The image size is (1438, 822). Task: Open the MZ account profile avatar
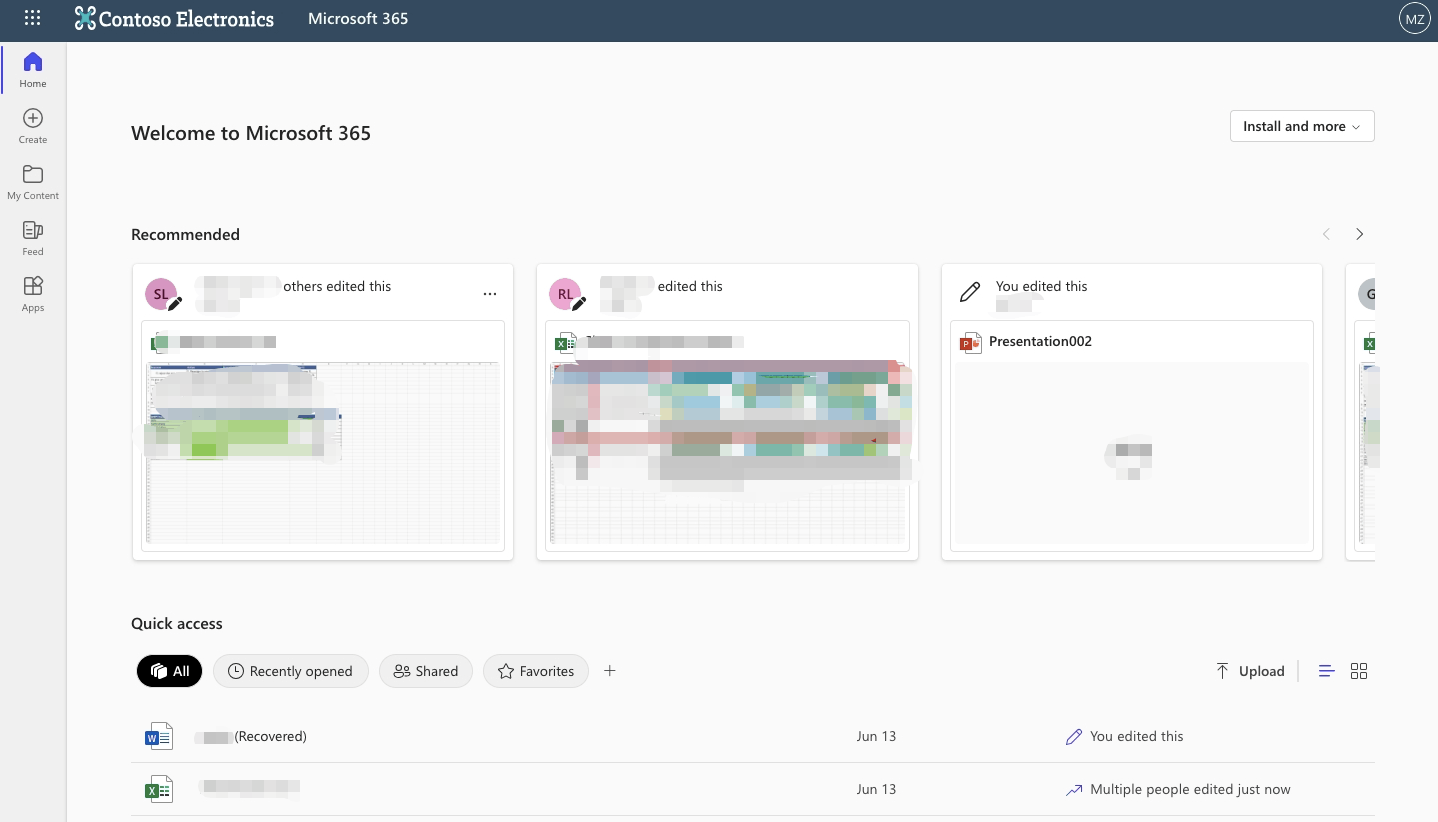(x=1414, y=18)
